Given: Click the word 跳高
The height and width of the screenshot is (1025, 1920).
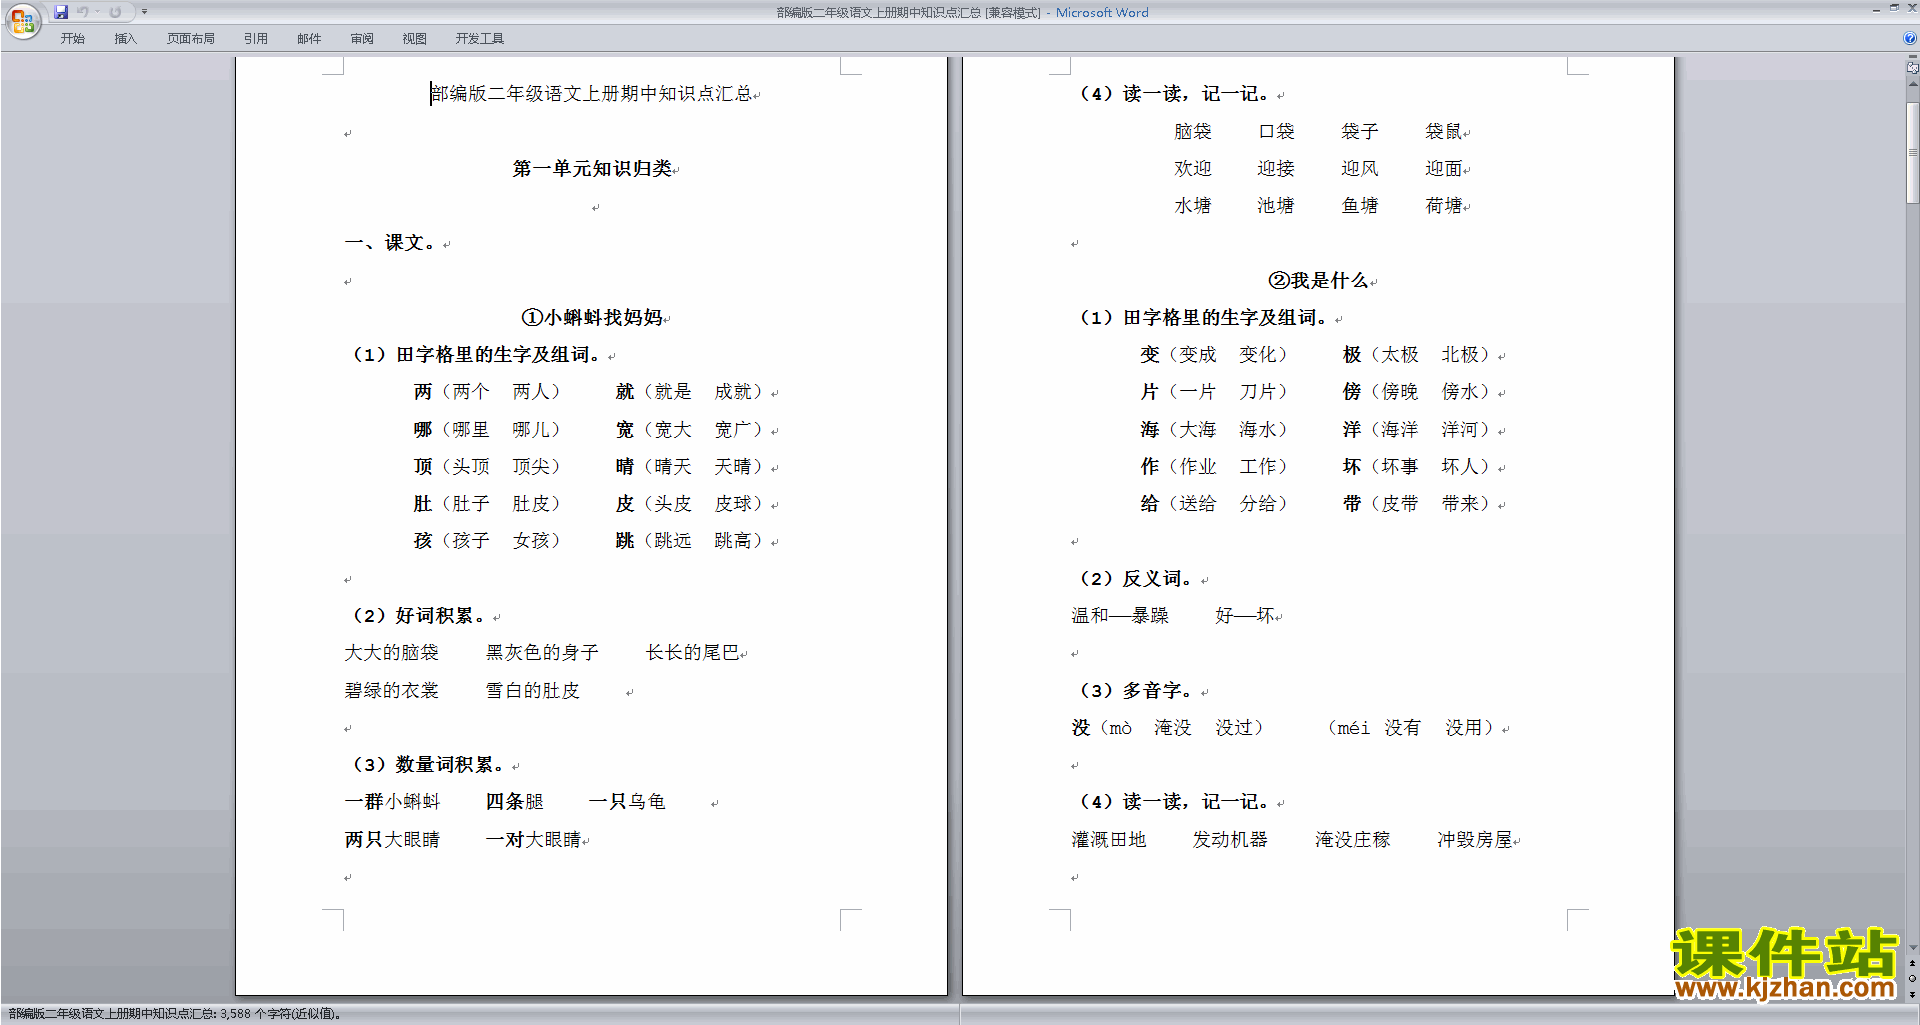Looking at the screenshot, I should point(733,541).
